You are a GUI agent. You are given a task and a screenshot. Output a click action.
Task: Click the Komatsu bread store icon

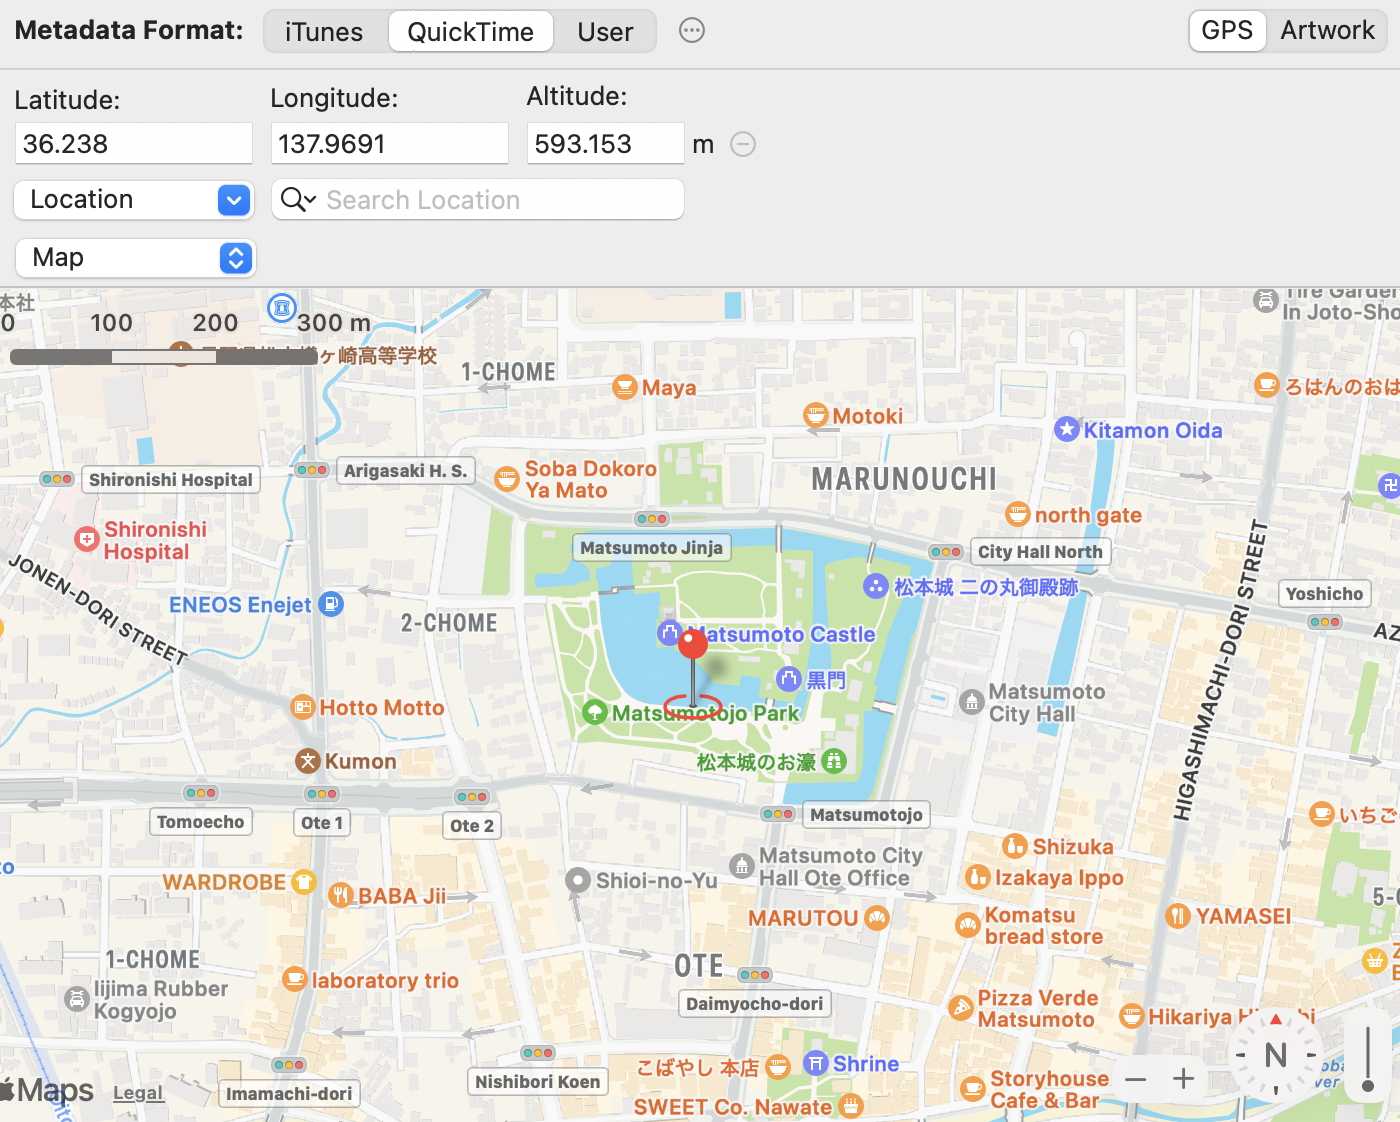968,925
